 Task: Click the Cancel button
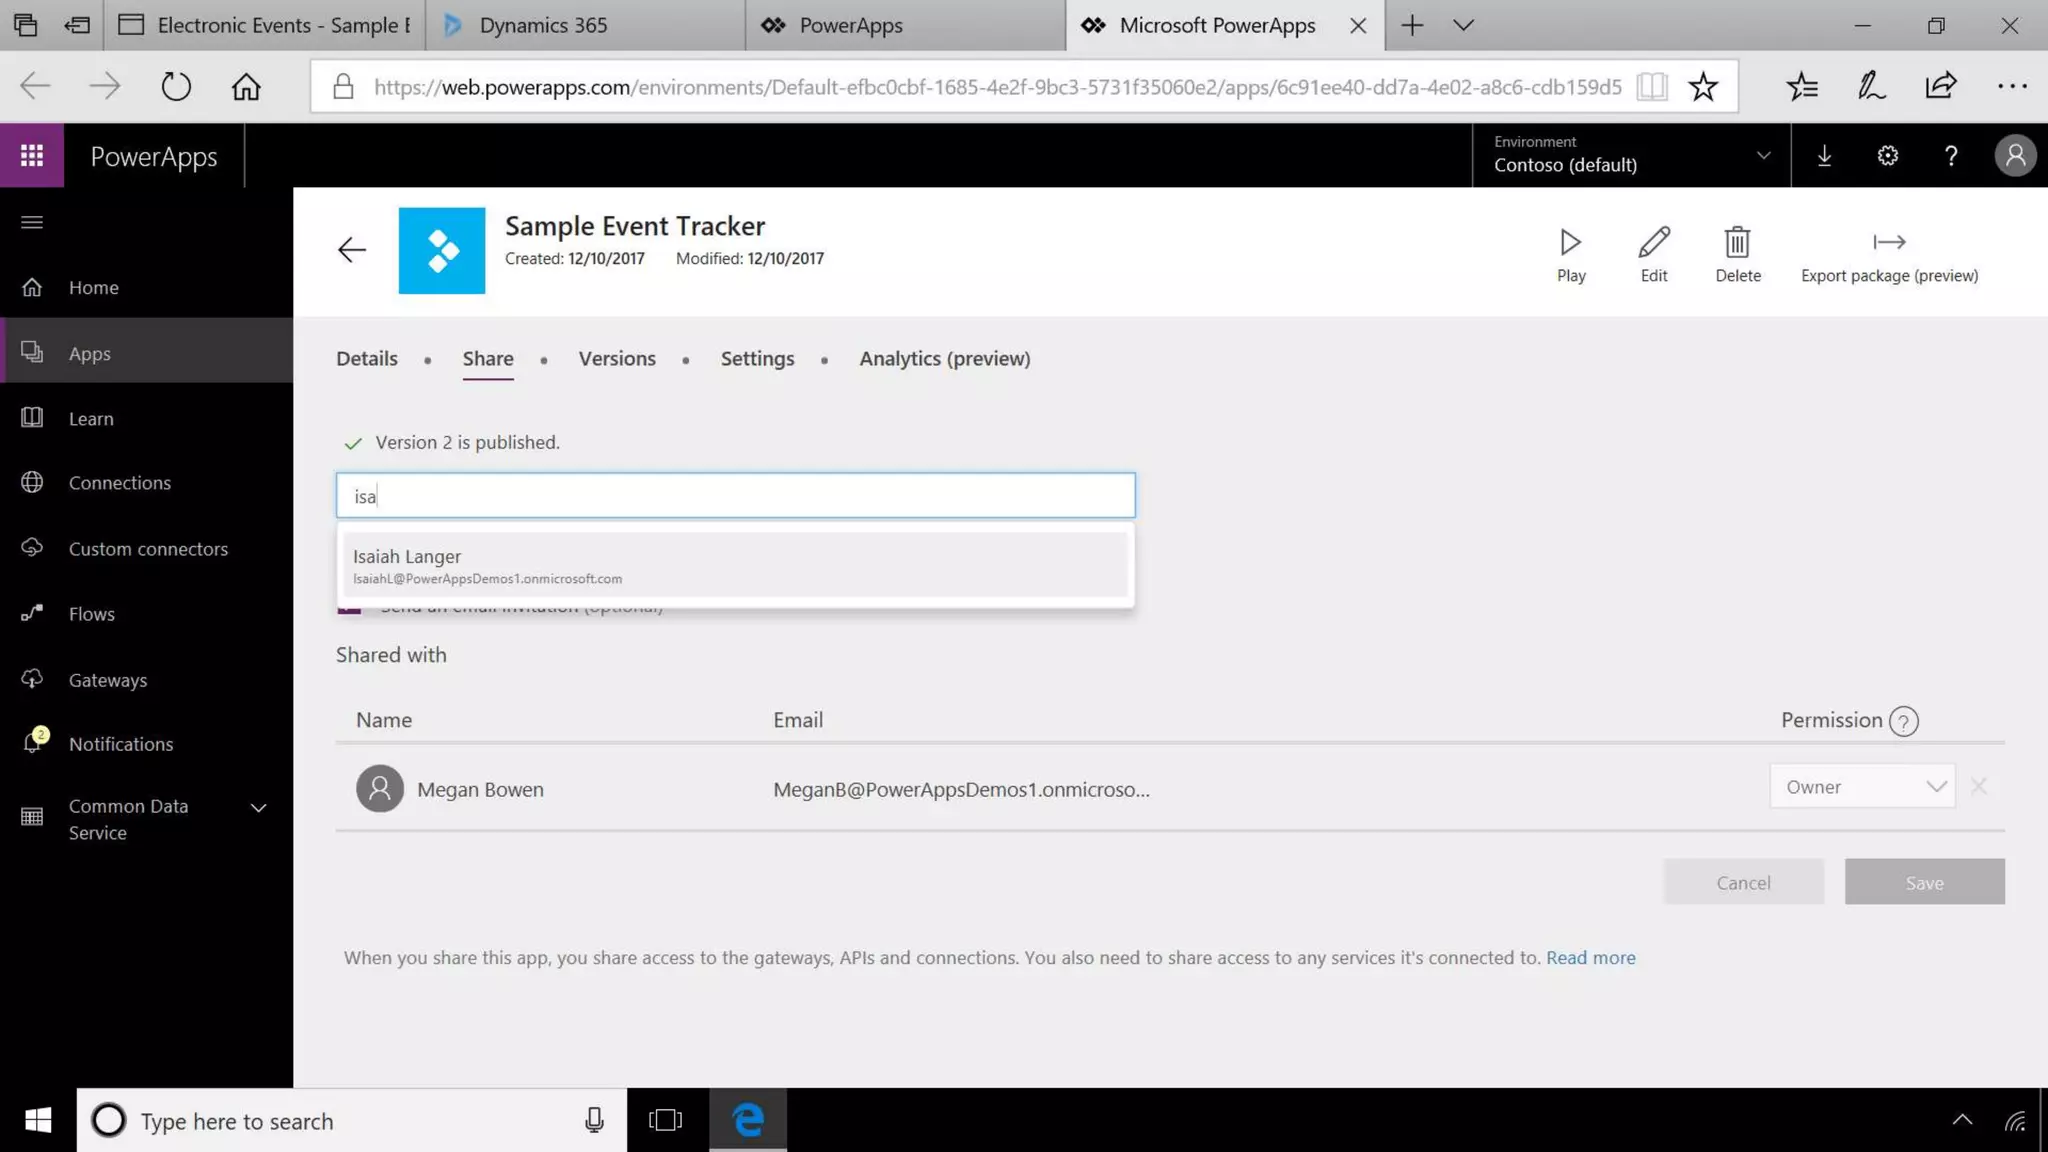(x=1742, y=882)
